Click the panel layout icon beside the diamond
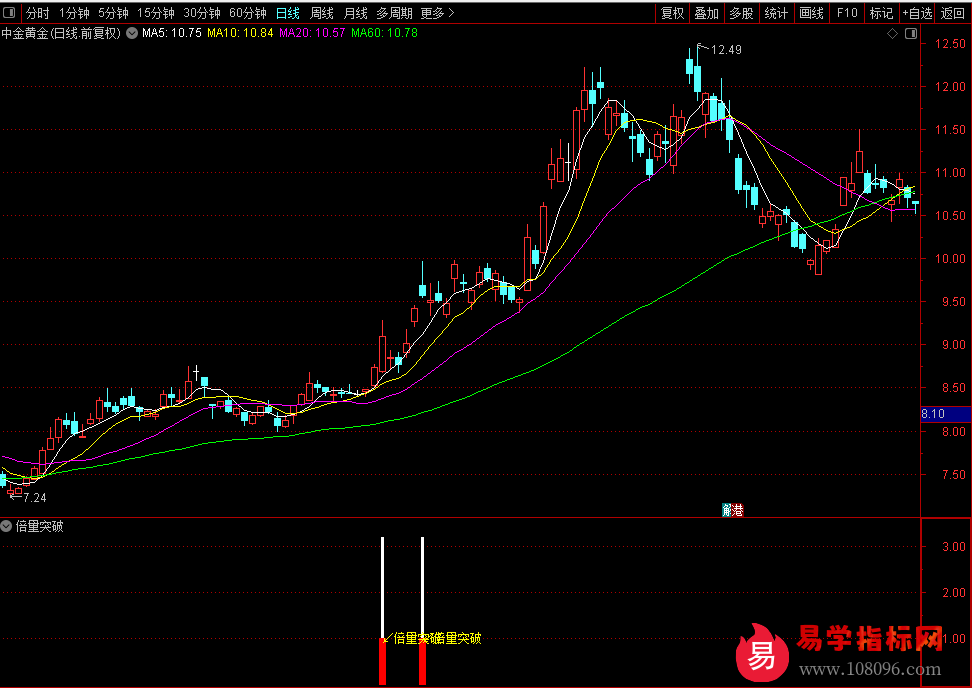The height and width of the screenshot is (688, 972). (x=910, y=34)
